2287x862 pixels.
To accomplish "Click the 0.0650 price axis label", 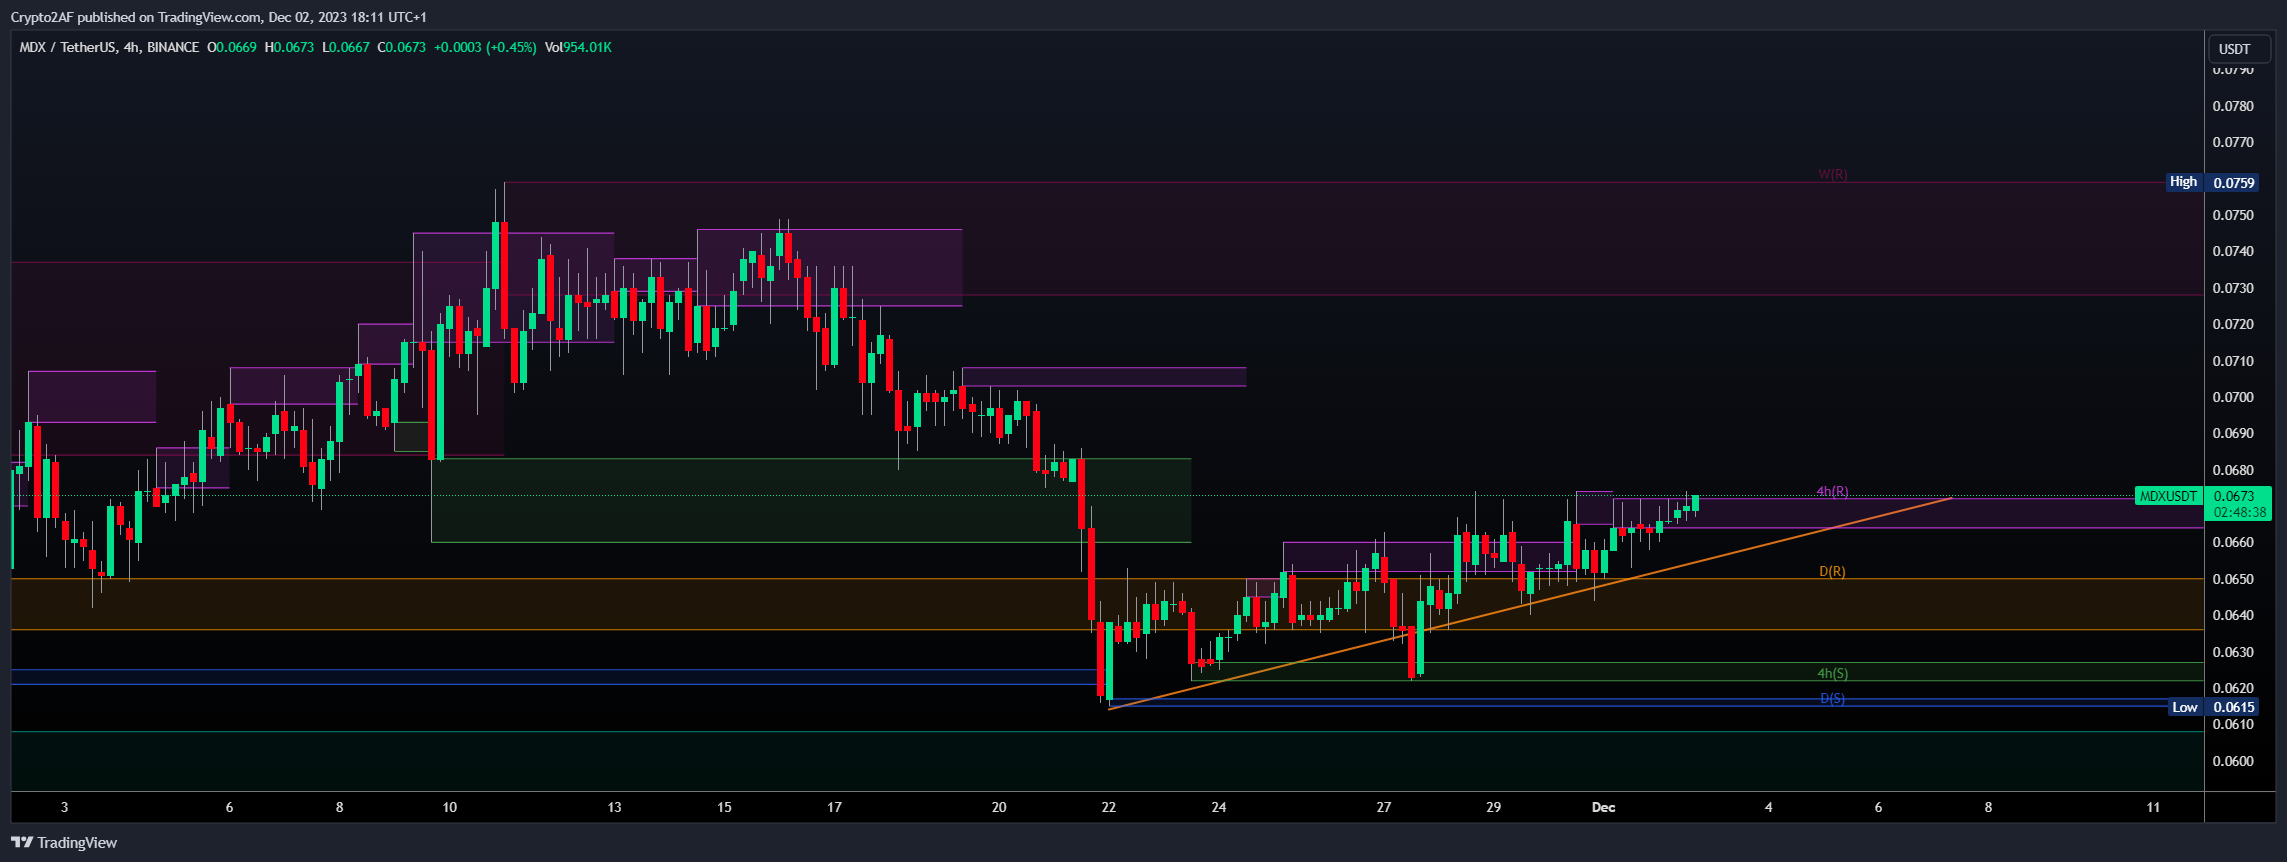I will (2233, 579).
